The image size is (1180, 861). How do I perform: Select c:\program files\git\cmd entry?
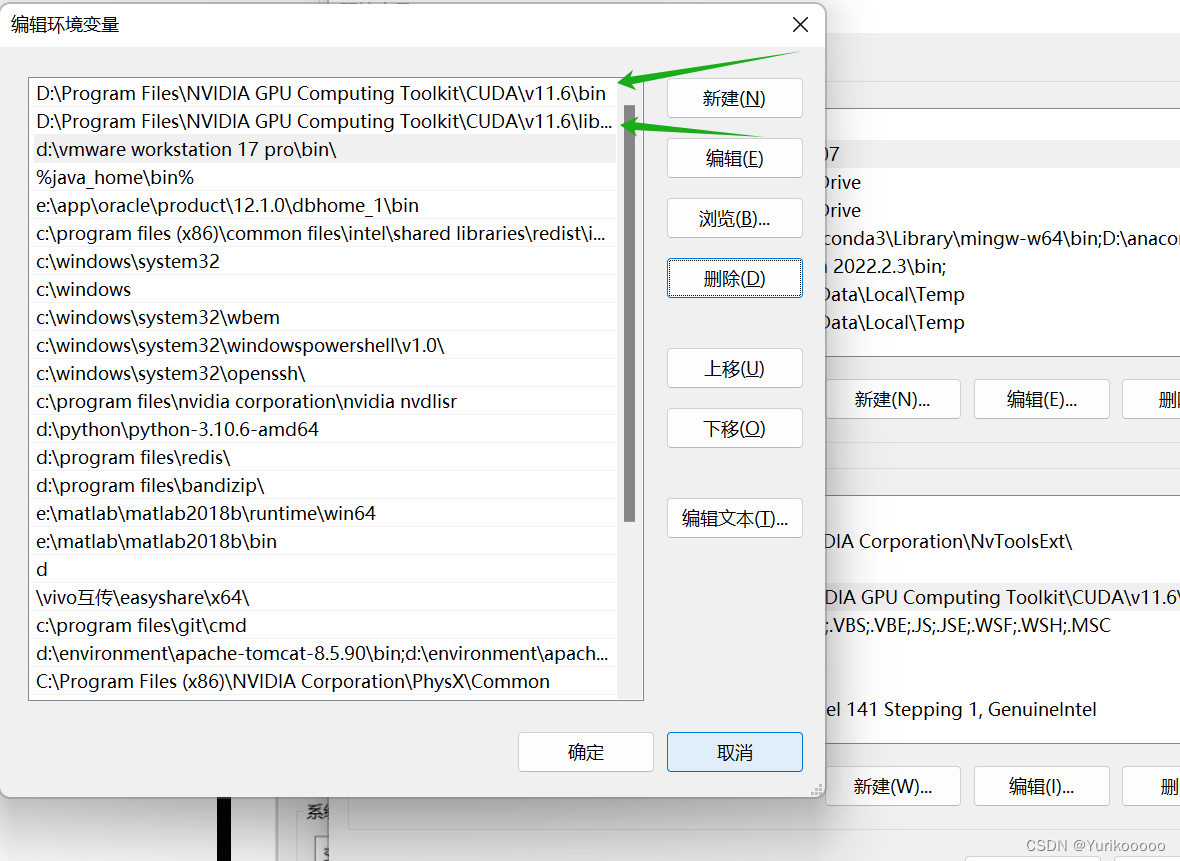point(325,625)
